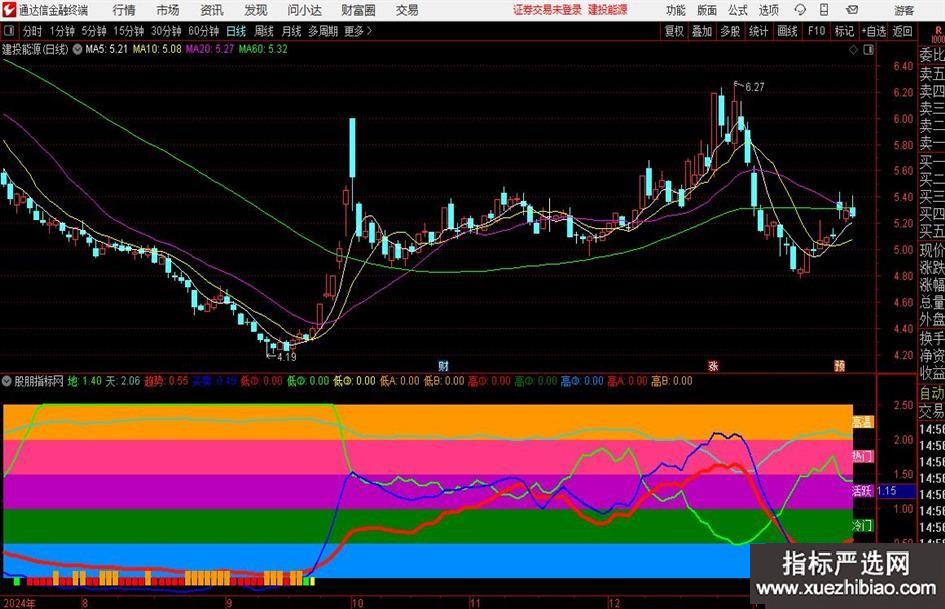Switch to the 30分钟 period tab

[166, 31]
